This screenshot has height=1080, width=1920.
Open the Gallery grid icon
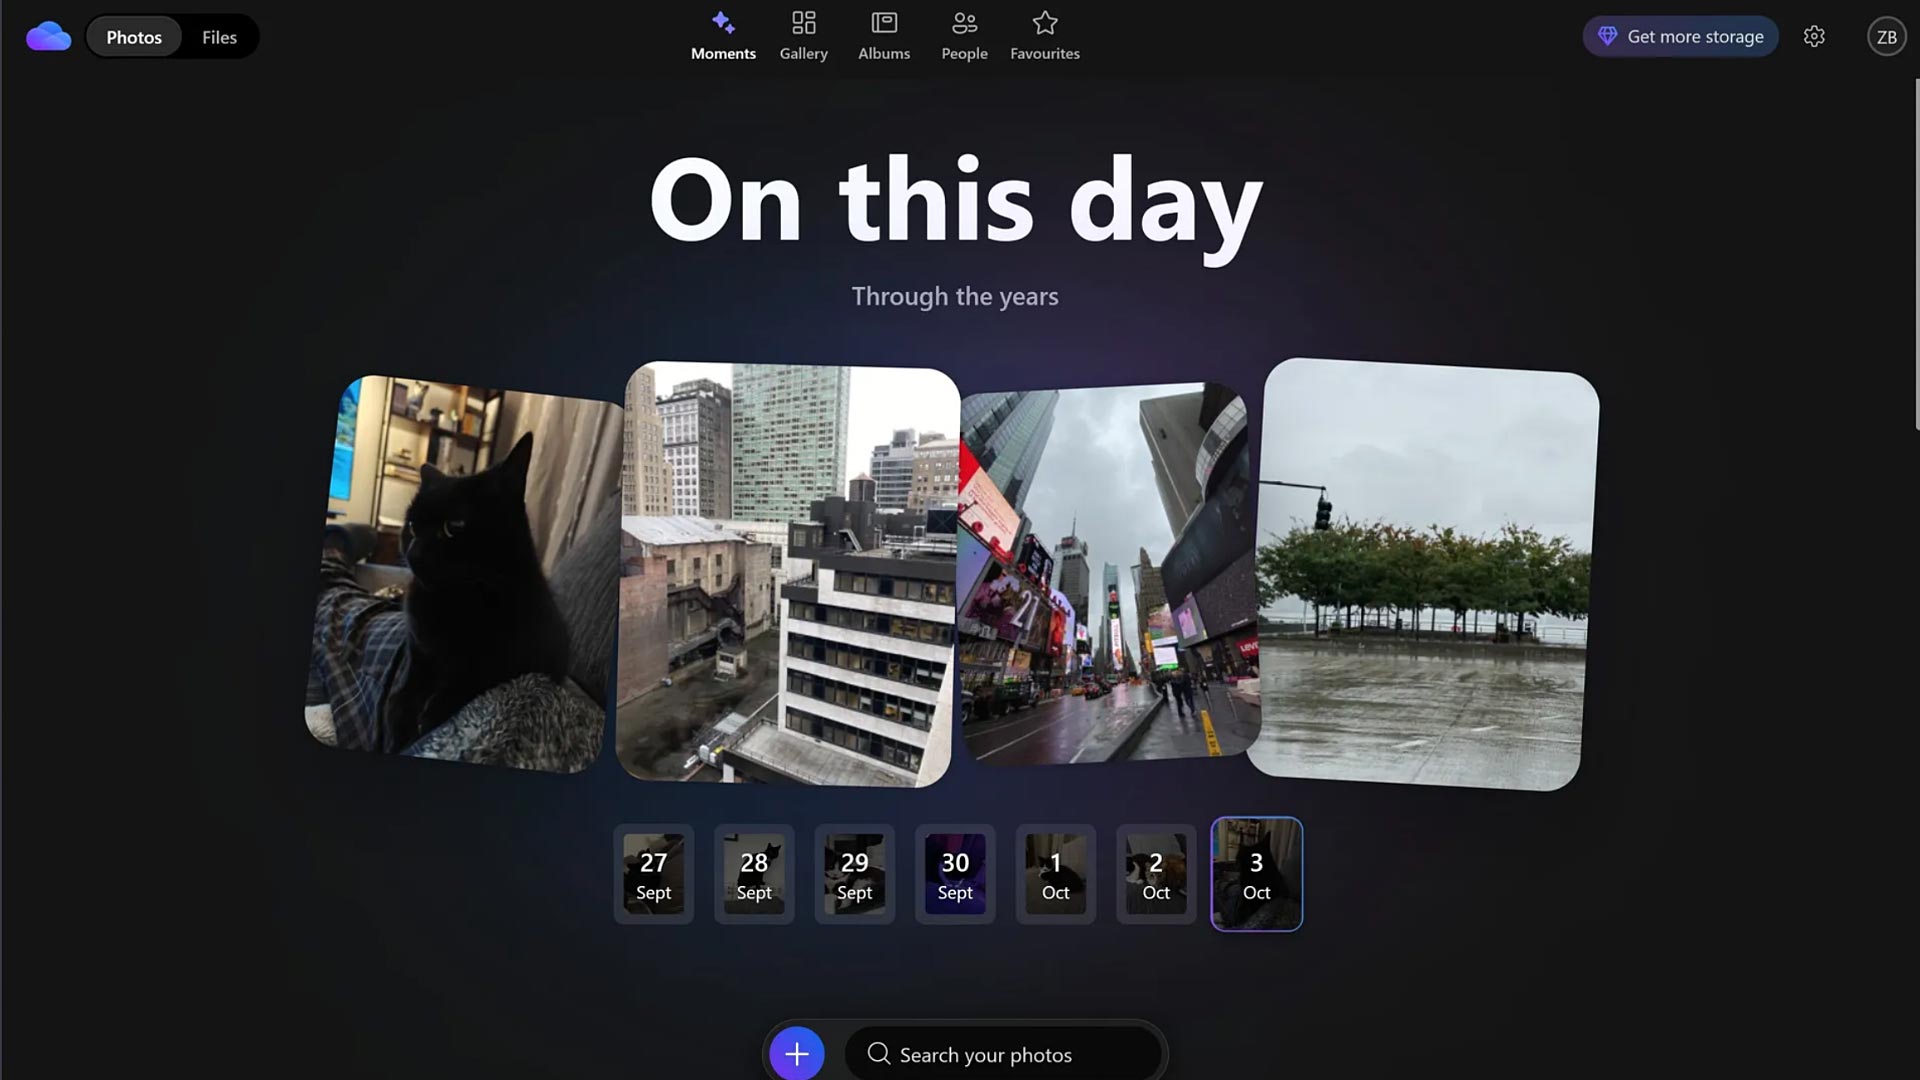tap(803, 23)
